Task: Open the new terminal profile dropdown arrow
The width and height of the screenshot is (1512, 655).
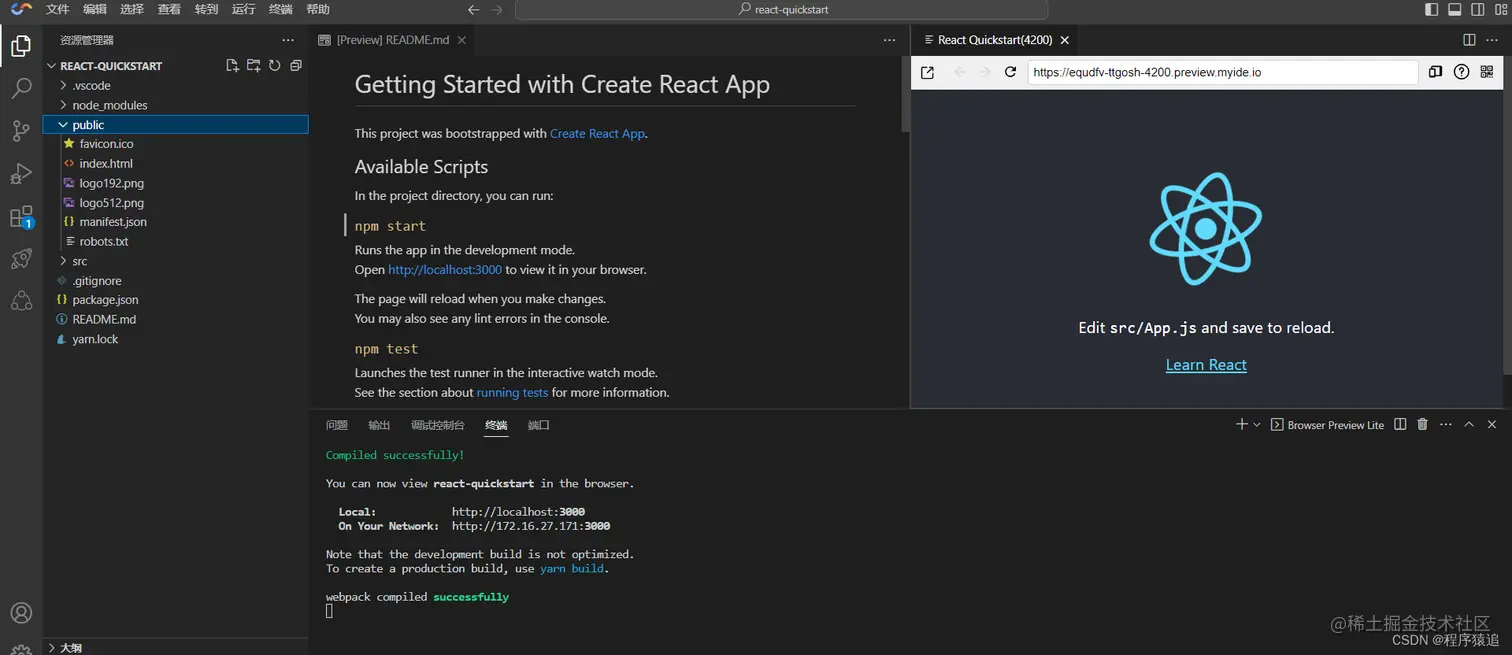Action: point(1257,425)
